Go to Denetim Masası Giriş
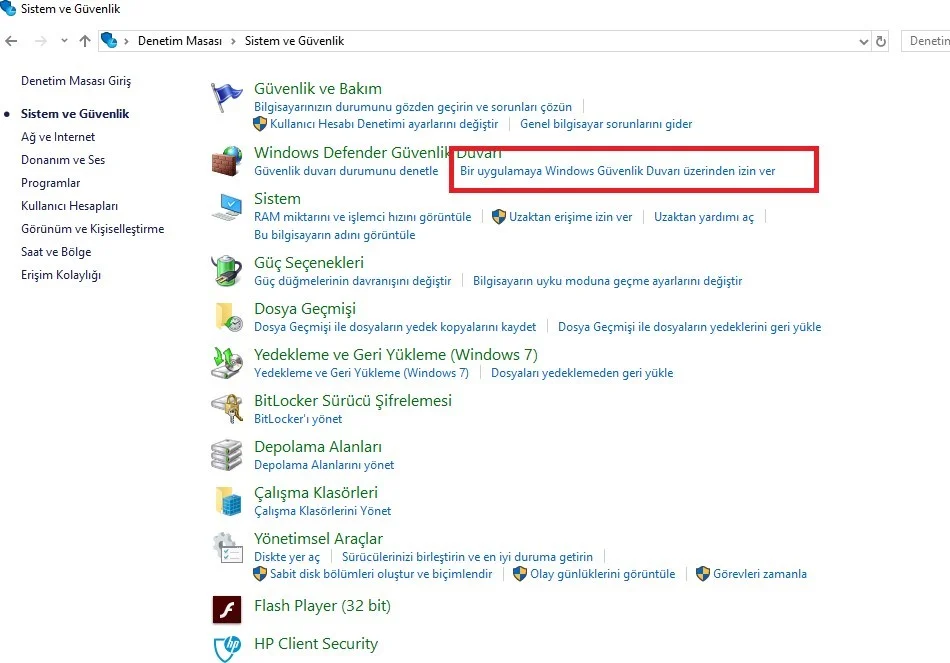This screenshot has height=663, width=950. 76,81
